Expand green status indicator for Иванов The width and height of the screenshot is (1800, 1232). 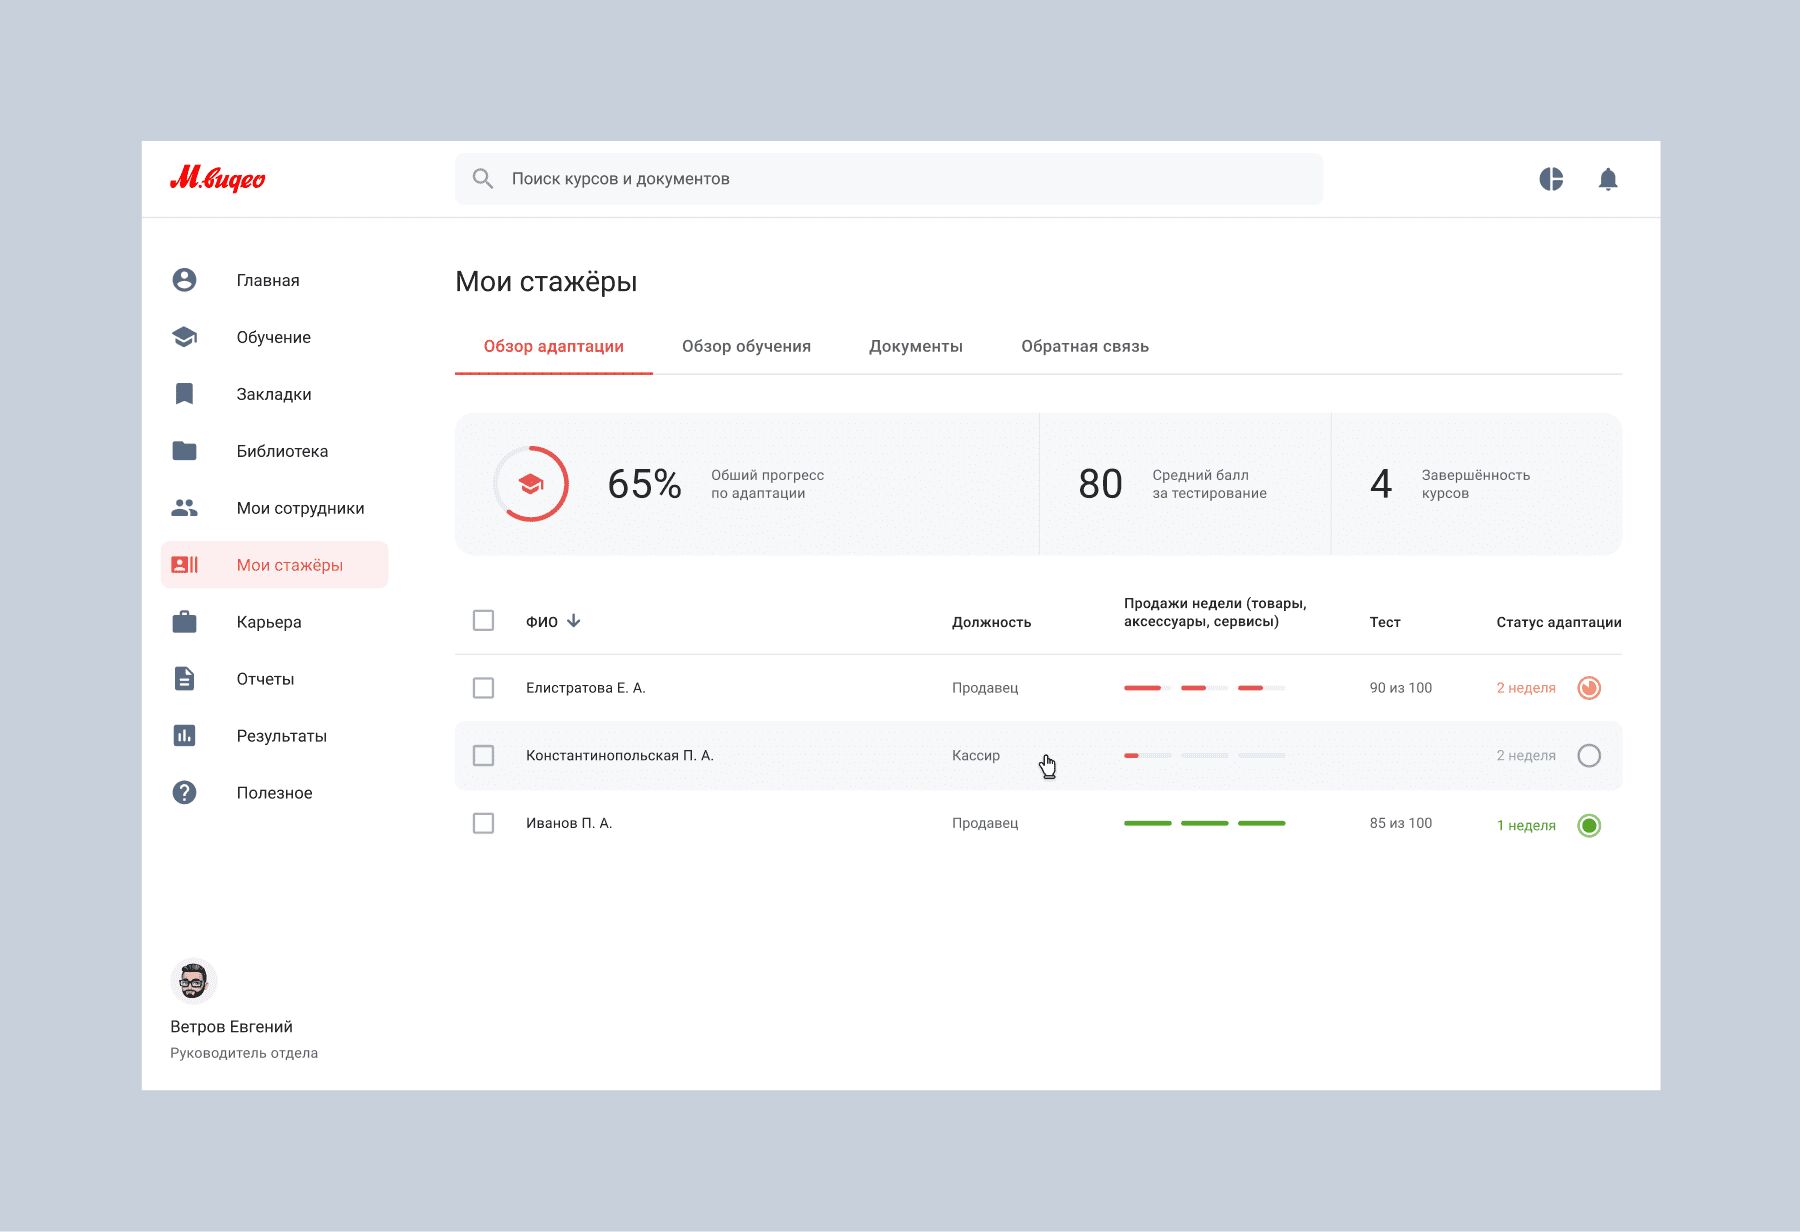1588,825
